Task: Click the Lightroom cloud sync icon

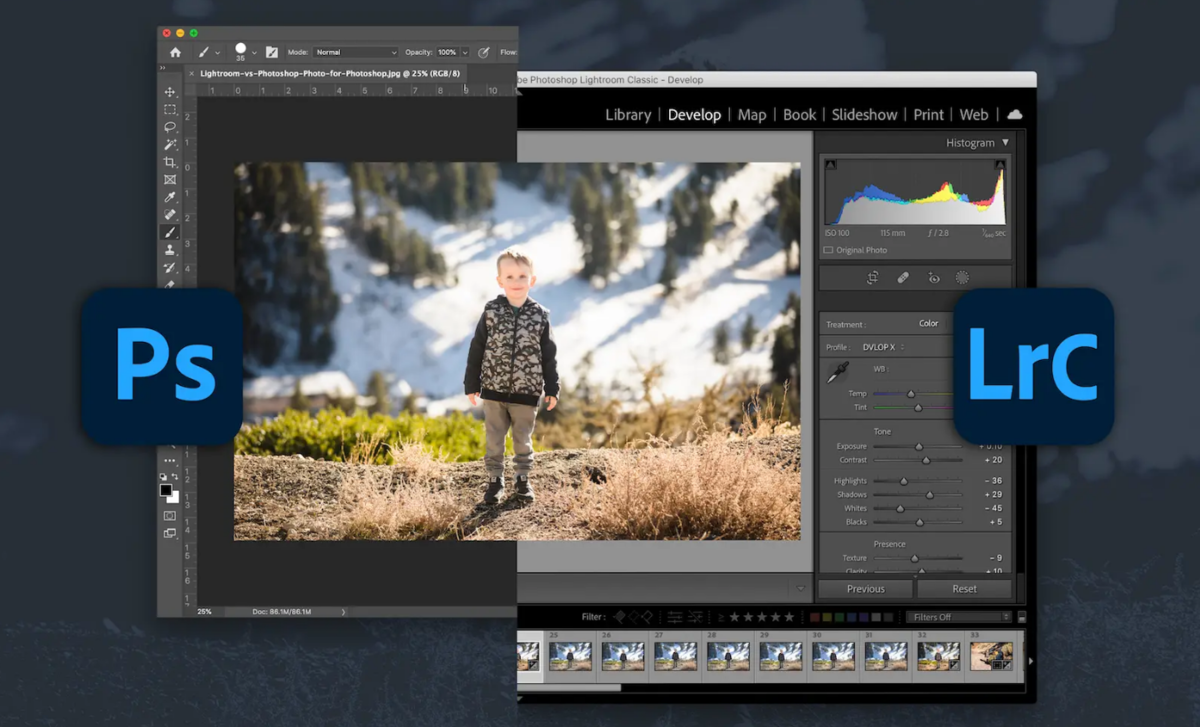Action: point(1015,115)
